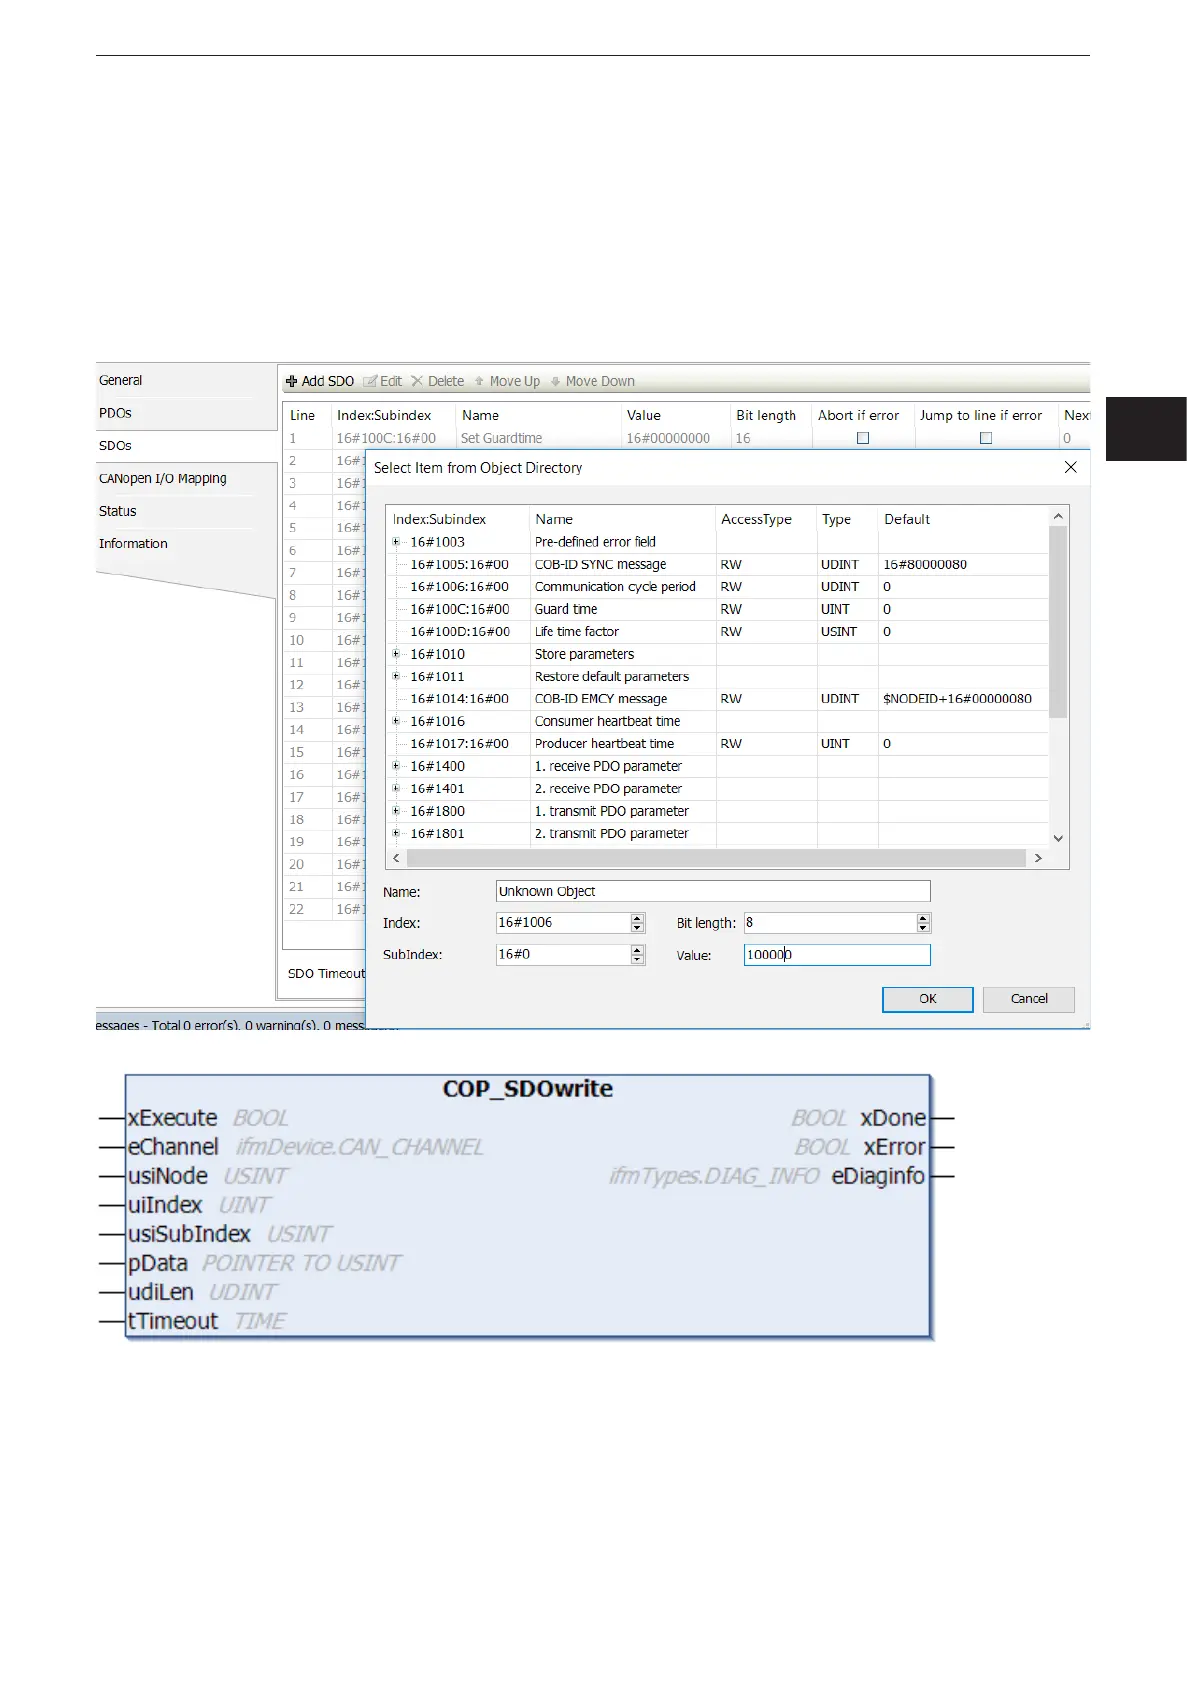Screen dimensions: 1187x1684
Task: Click the Move Up toolbar button
Action: tap(507, 381)
